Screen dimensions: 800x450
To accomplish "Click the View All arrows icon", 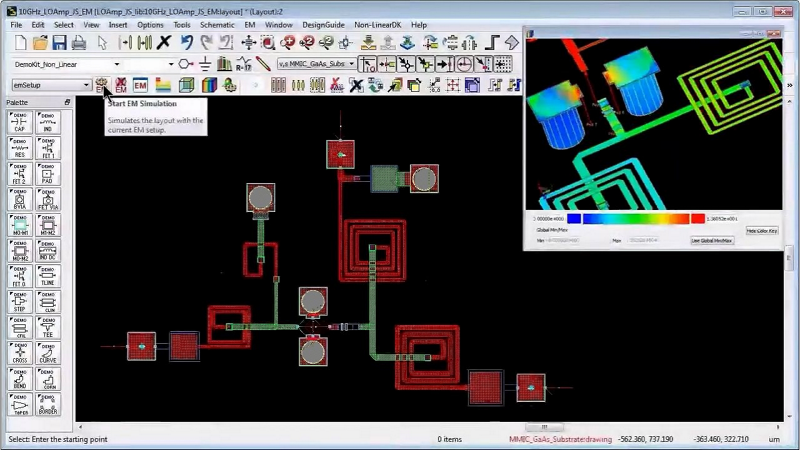I will (x=248, y=43).
